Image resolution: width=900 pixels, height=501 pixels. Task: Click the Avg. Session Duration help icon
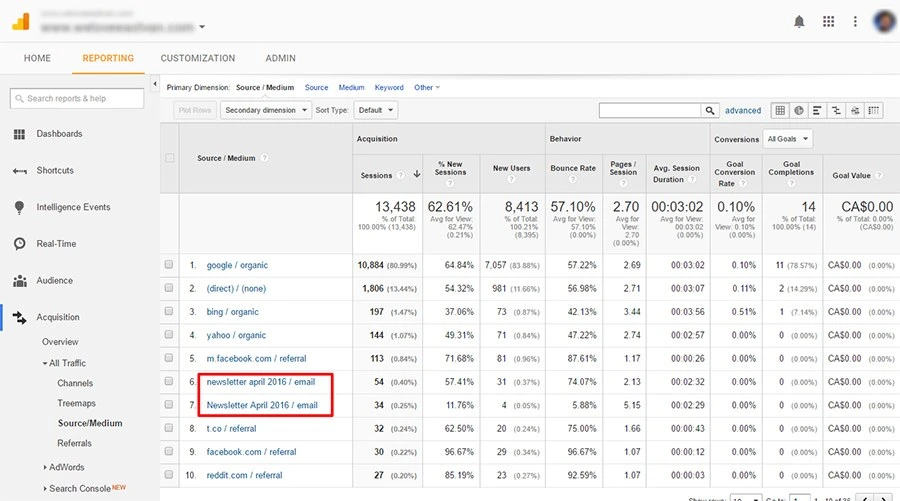[x=692, y=179]
